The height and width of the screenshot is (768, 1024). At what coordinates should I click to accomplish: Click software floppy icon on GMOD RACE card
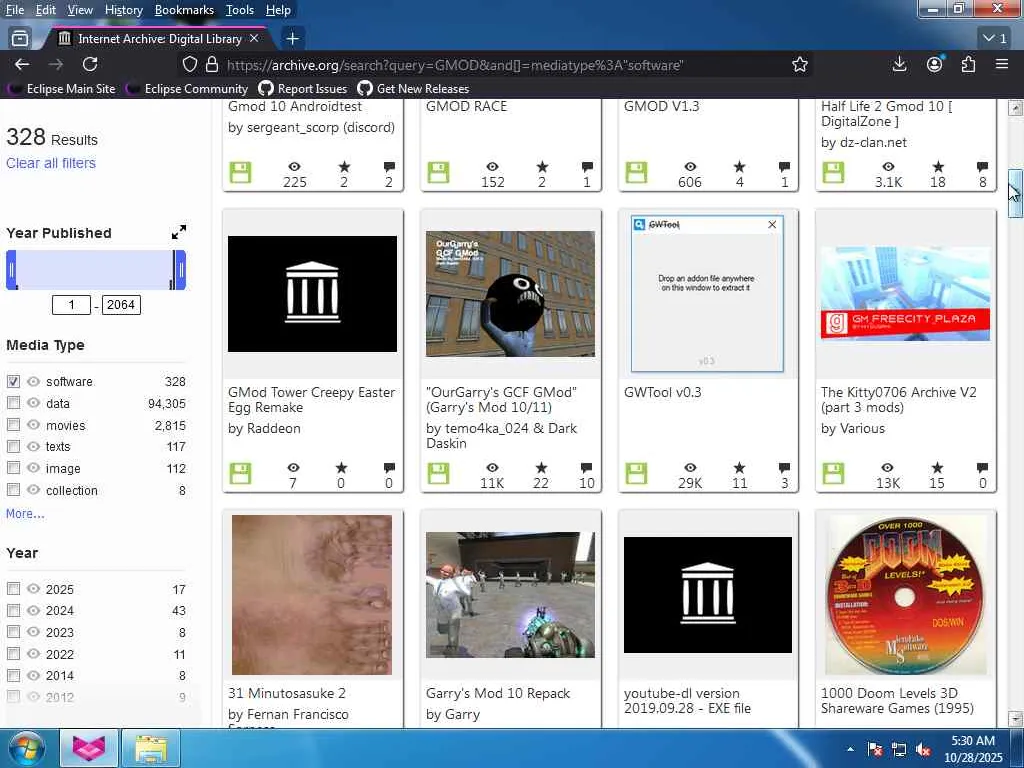438,172
